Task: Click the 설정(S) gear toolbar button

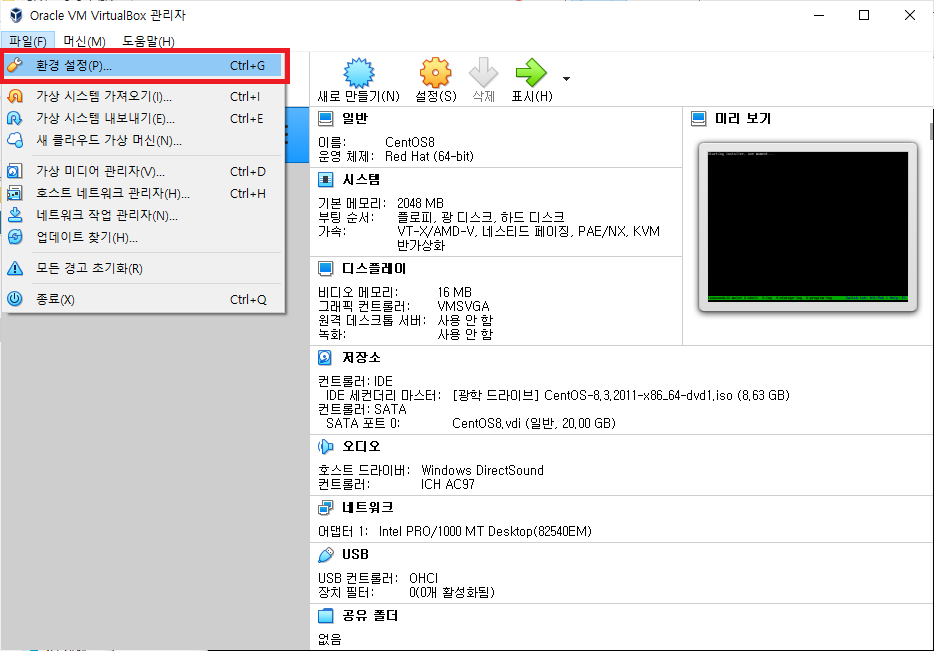Action: [x=435, y=80]
